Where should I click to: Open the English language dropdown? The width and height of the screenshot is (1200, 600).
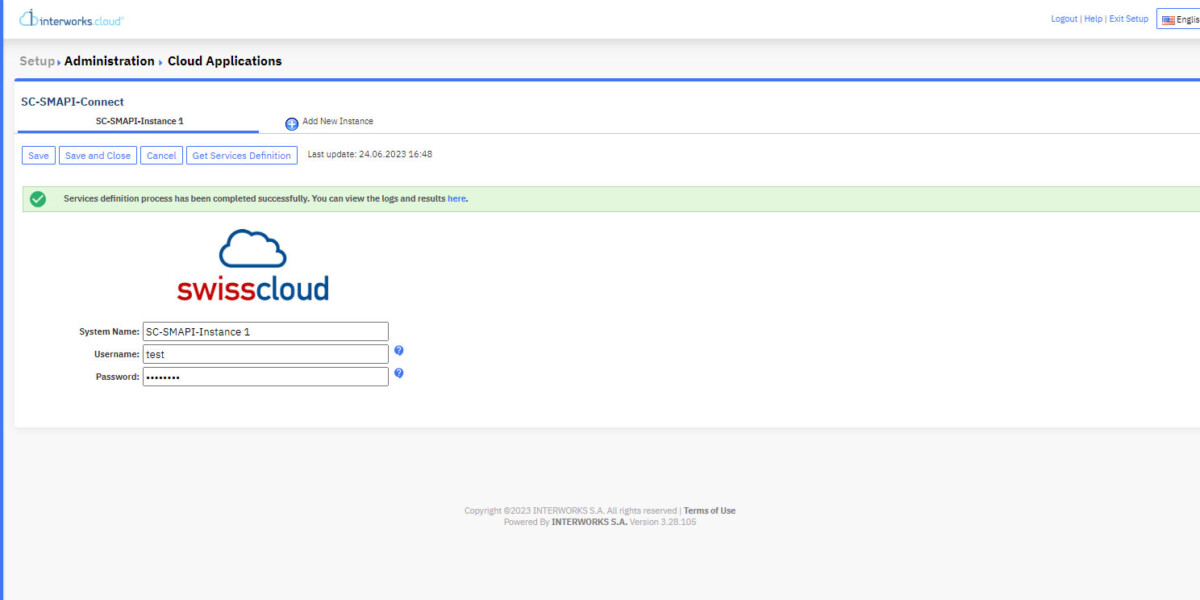click(1180, 19)
